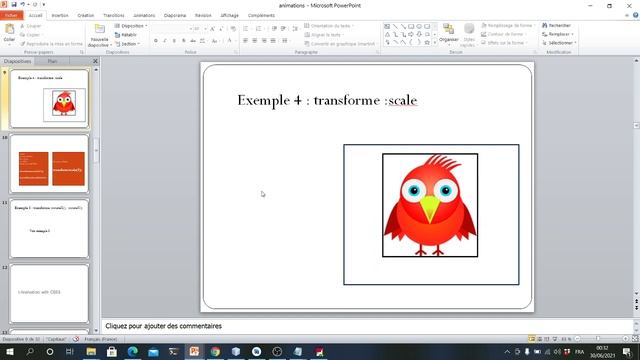
Task: Select the oval shape in gallery
Action: tap(419, 27)
